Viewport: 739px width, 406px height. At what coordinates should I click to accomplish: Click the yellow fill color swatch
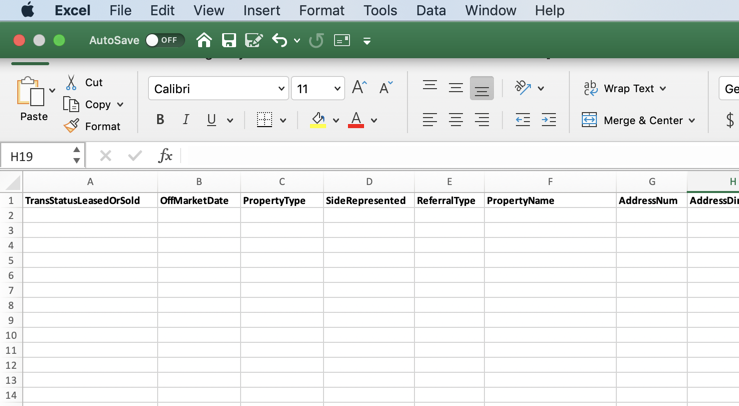[318, 120]
